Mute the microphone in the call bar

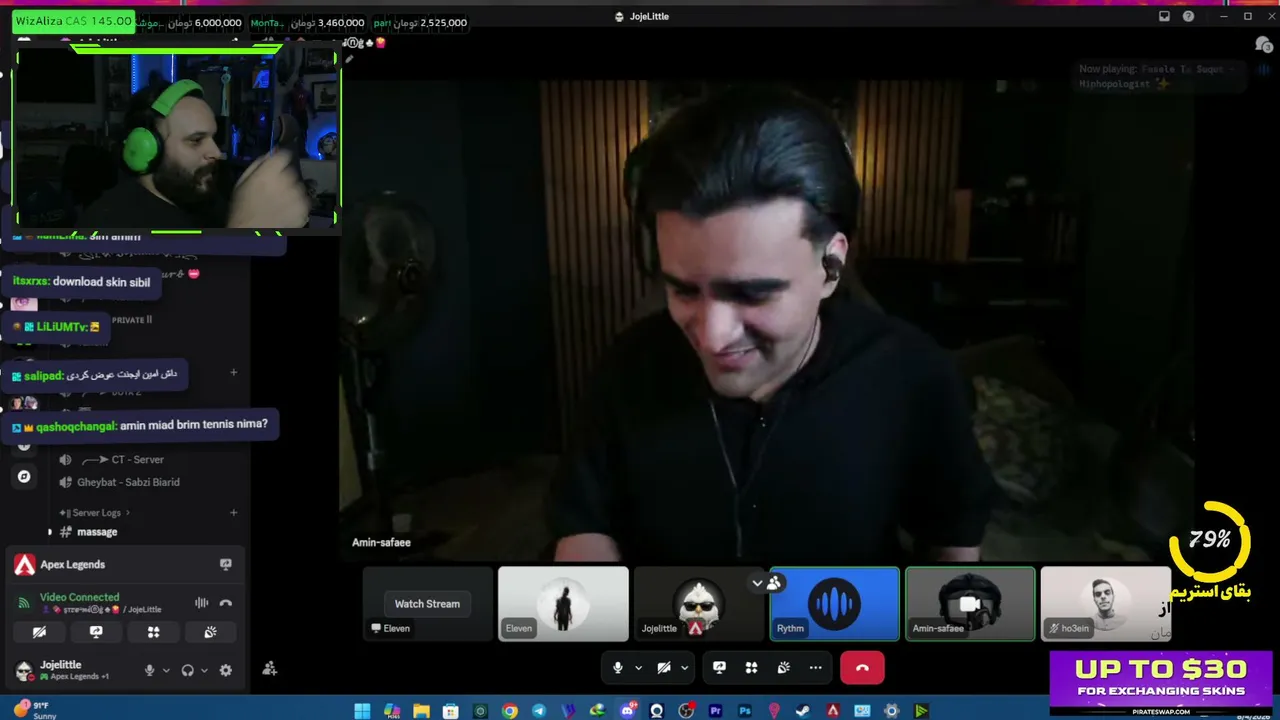point(618,668)
